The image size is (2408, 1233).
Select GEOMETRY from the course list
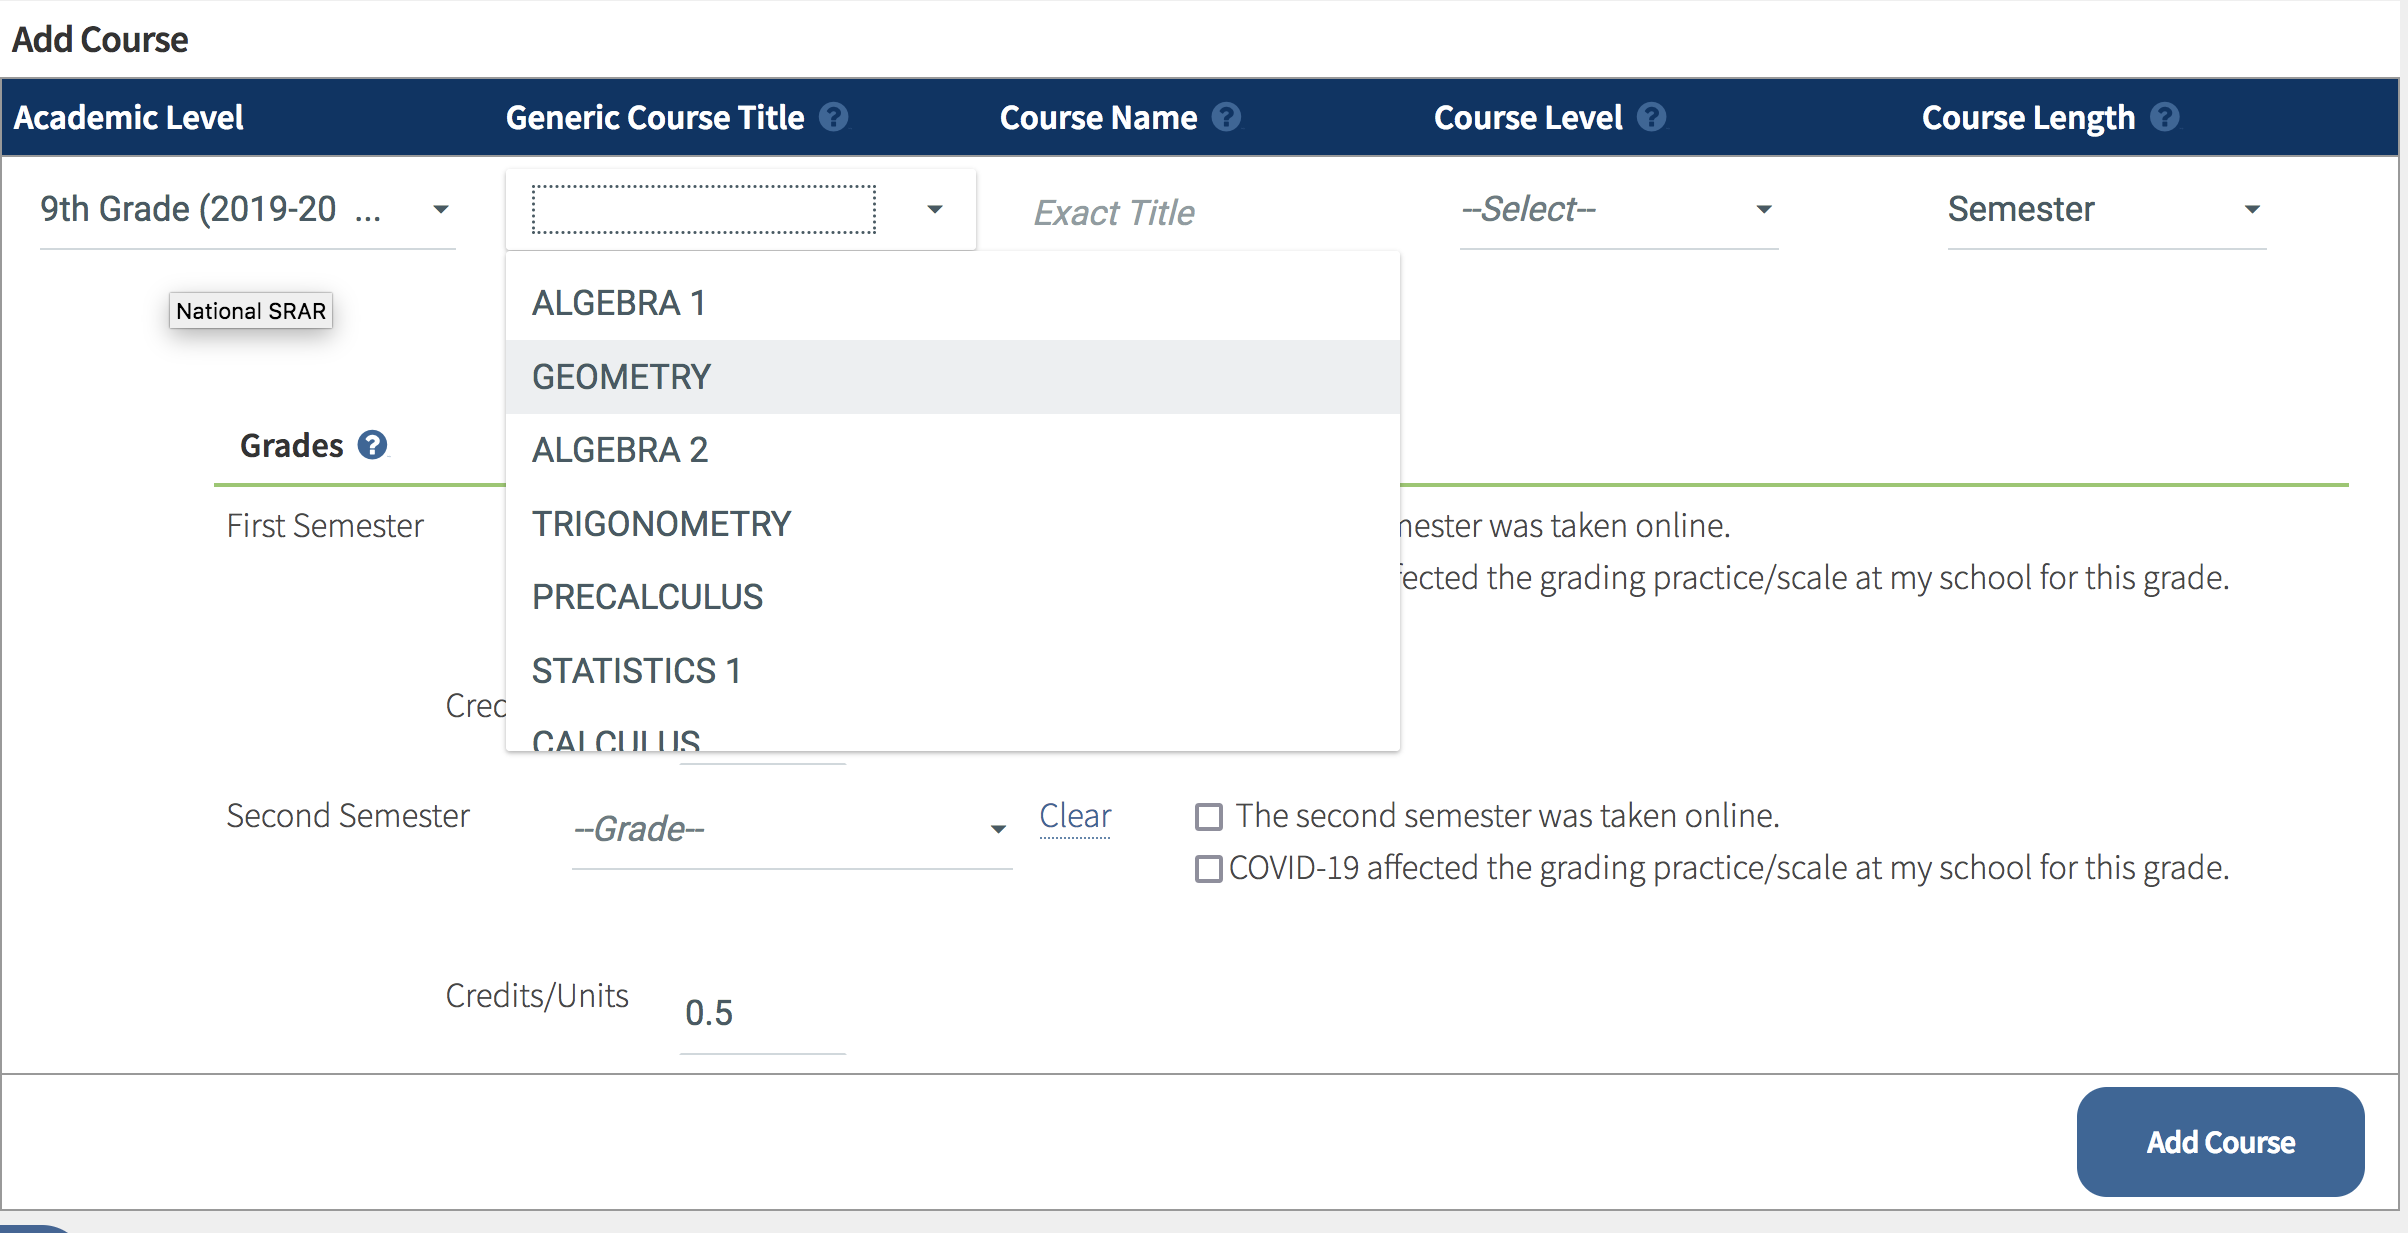coord(621,377)
